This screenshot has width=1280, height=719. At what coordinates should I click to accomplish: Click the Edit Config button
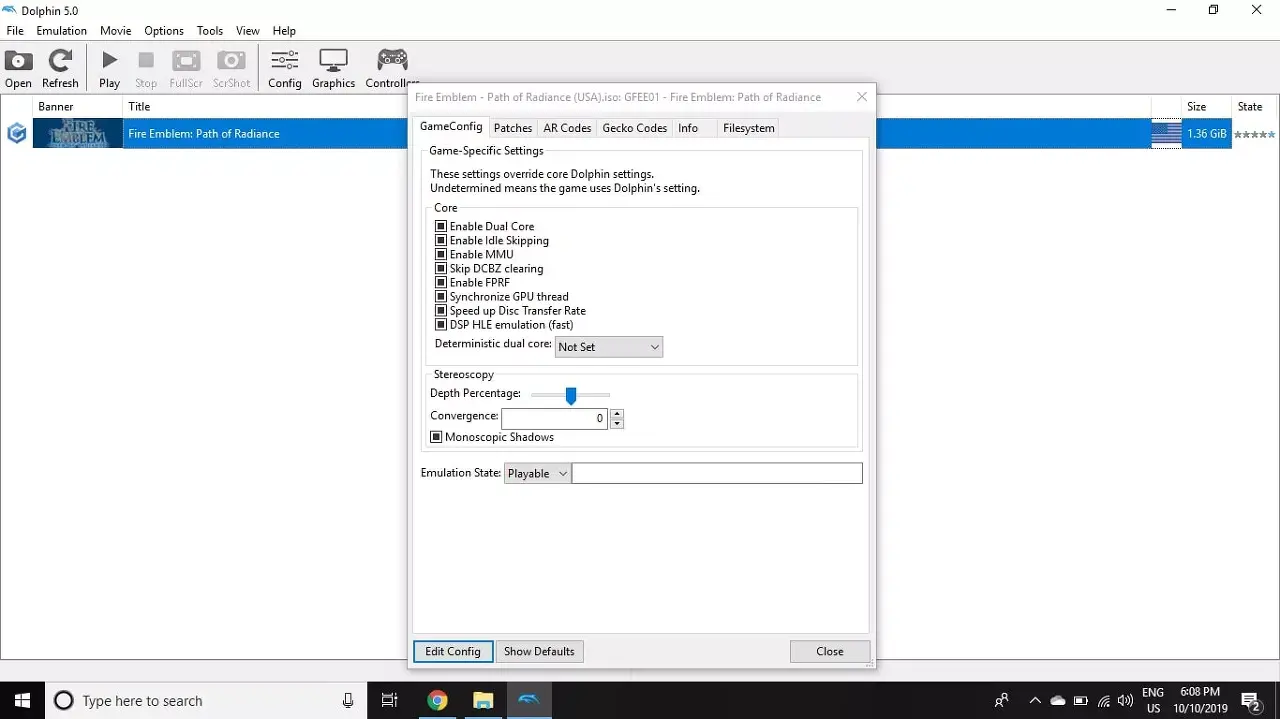pyautogui.click(x=453, y=651)
